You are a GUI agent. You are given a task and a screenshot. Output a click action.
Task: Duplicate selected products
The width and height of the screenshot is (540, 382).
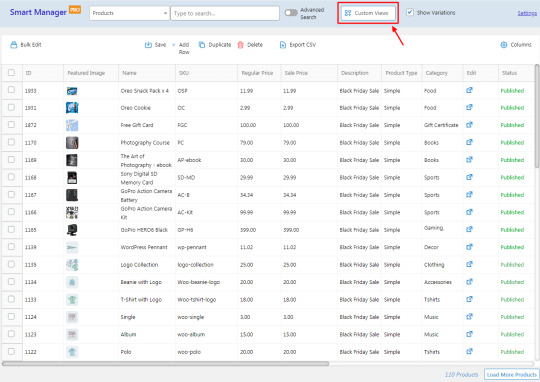point(215,45)
